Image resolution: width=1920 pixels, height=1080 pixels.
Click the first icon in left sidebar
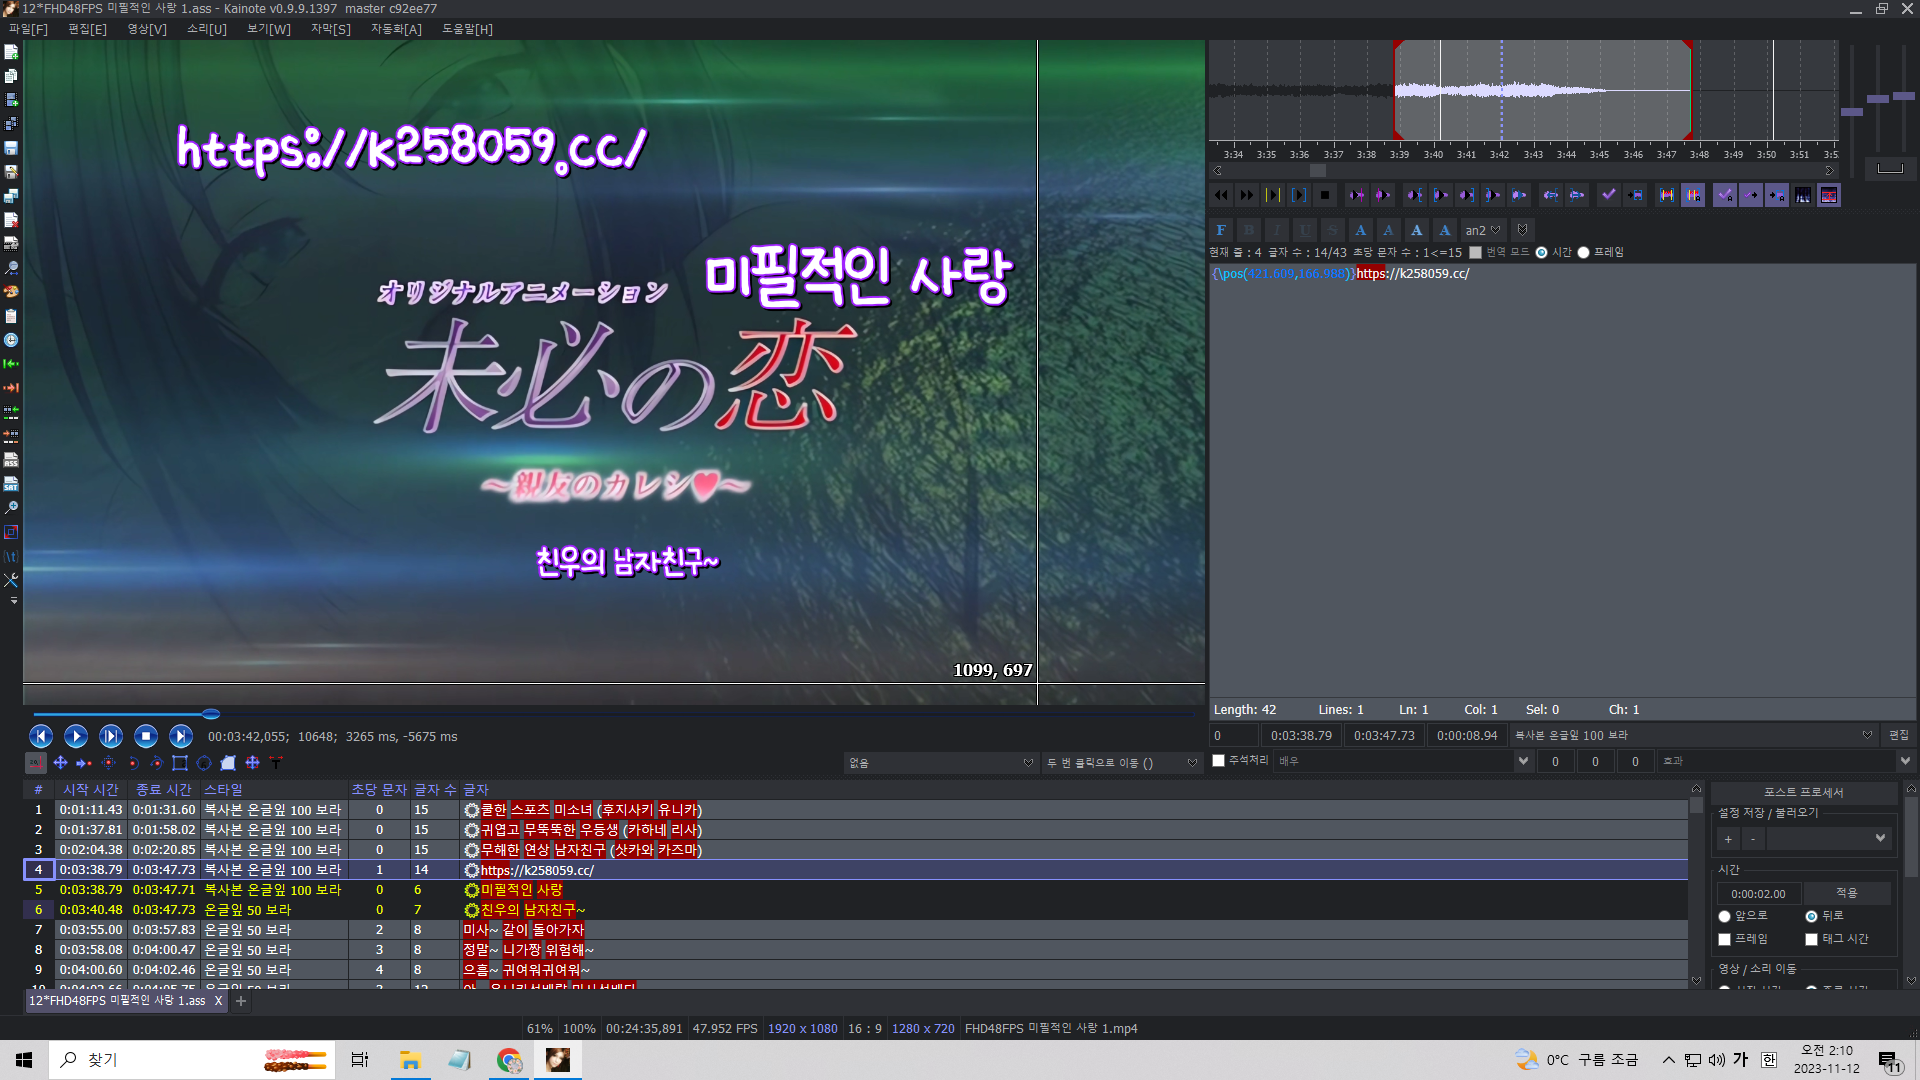click(x=12, y=52)
